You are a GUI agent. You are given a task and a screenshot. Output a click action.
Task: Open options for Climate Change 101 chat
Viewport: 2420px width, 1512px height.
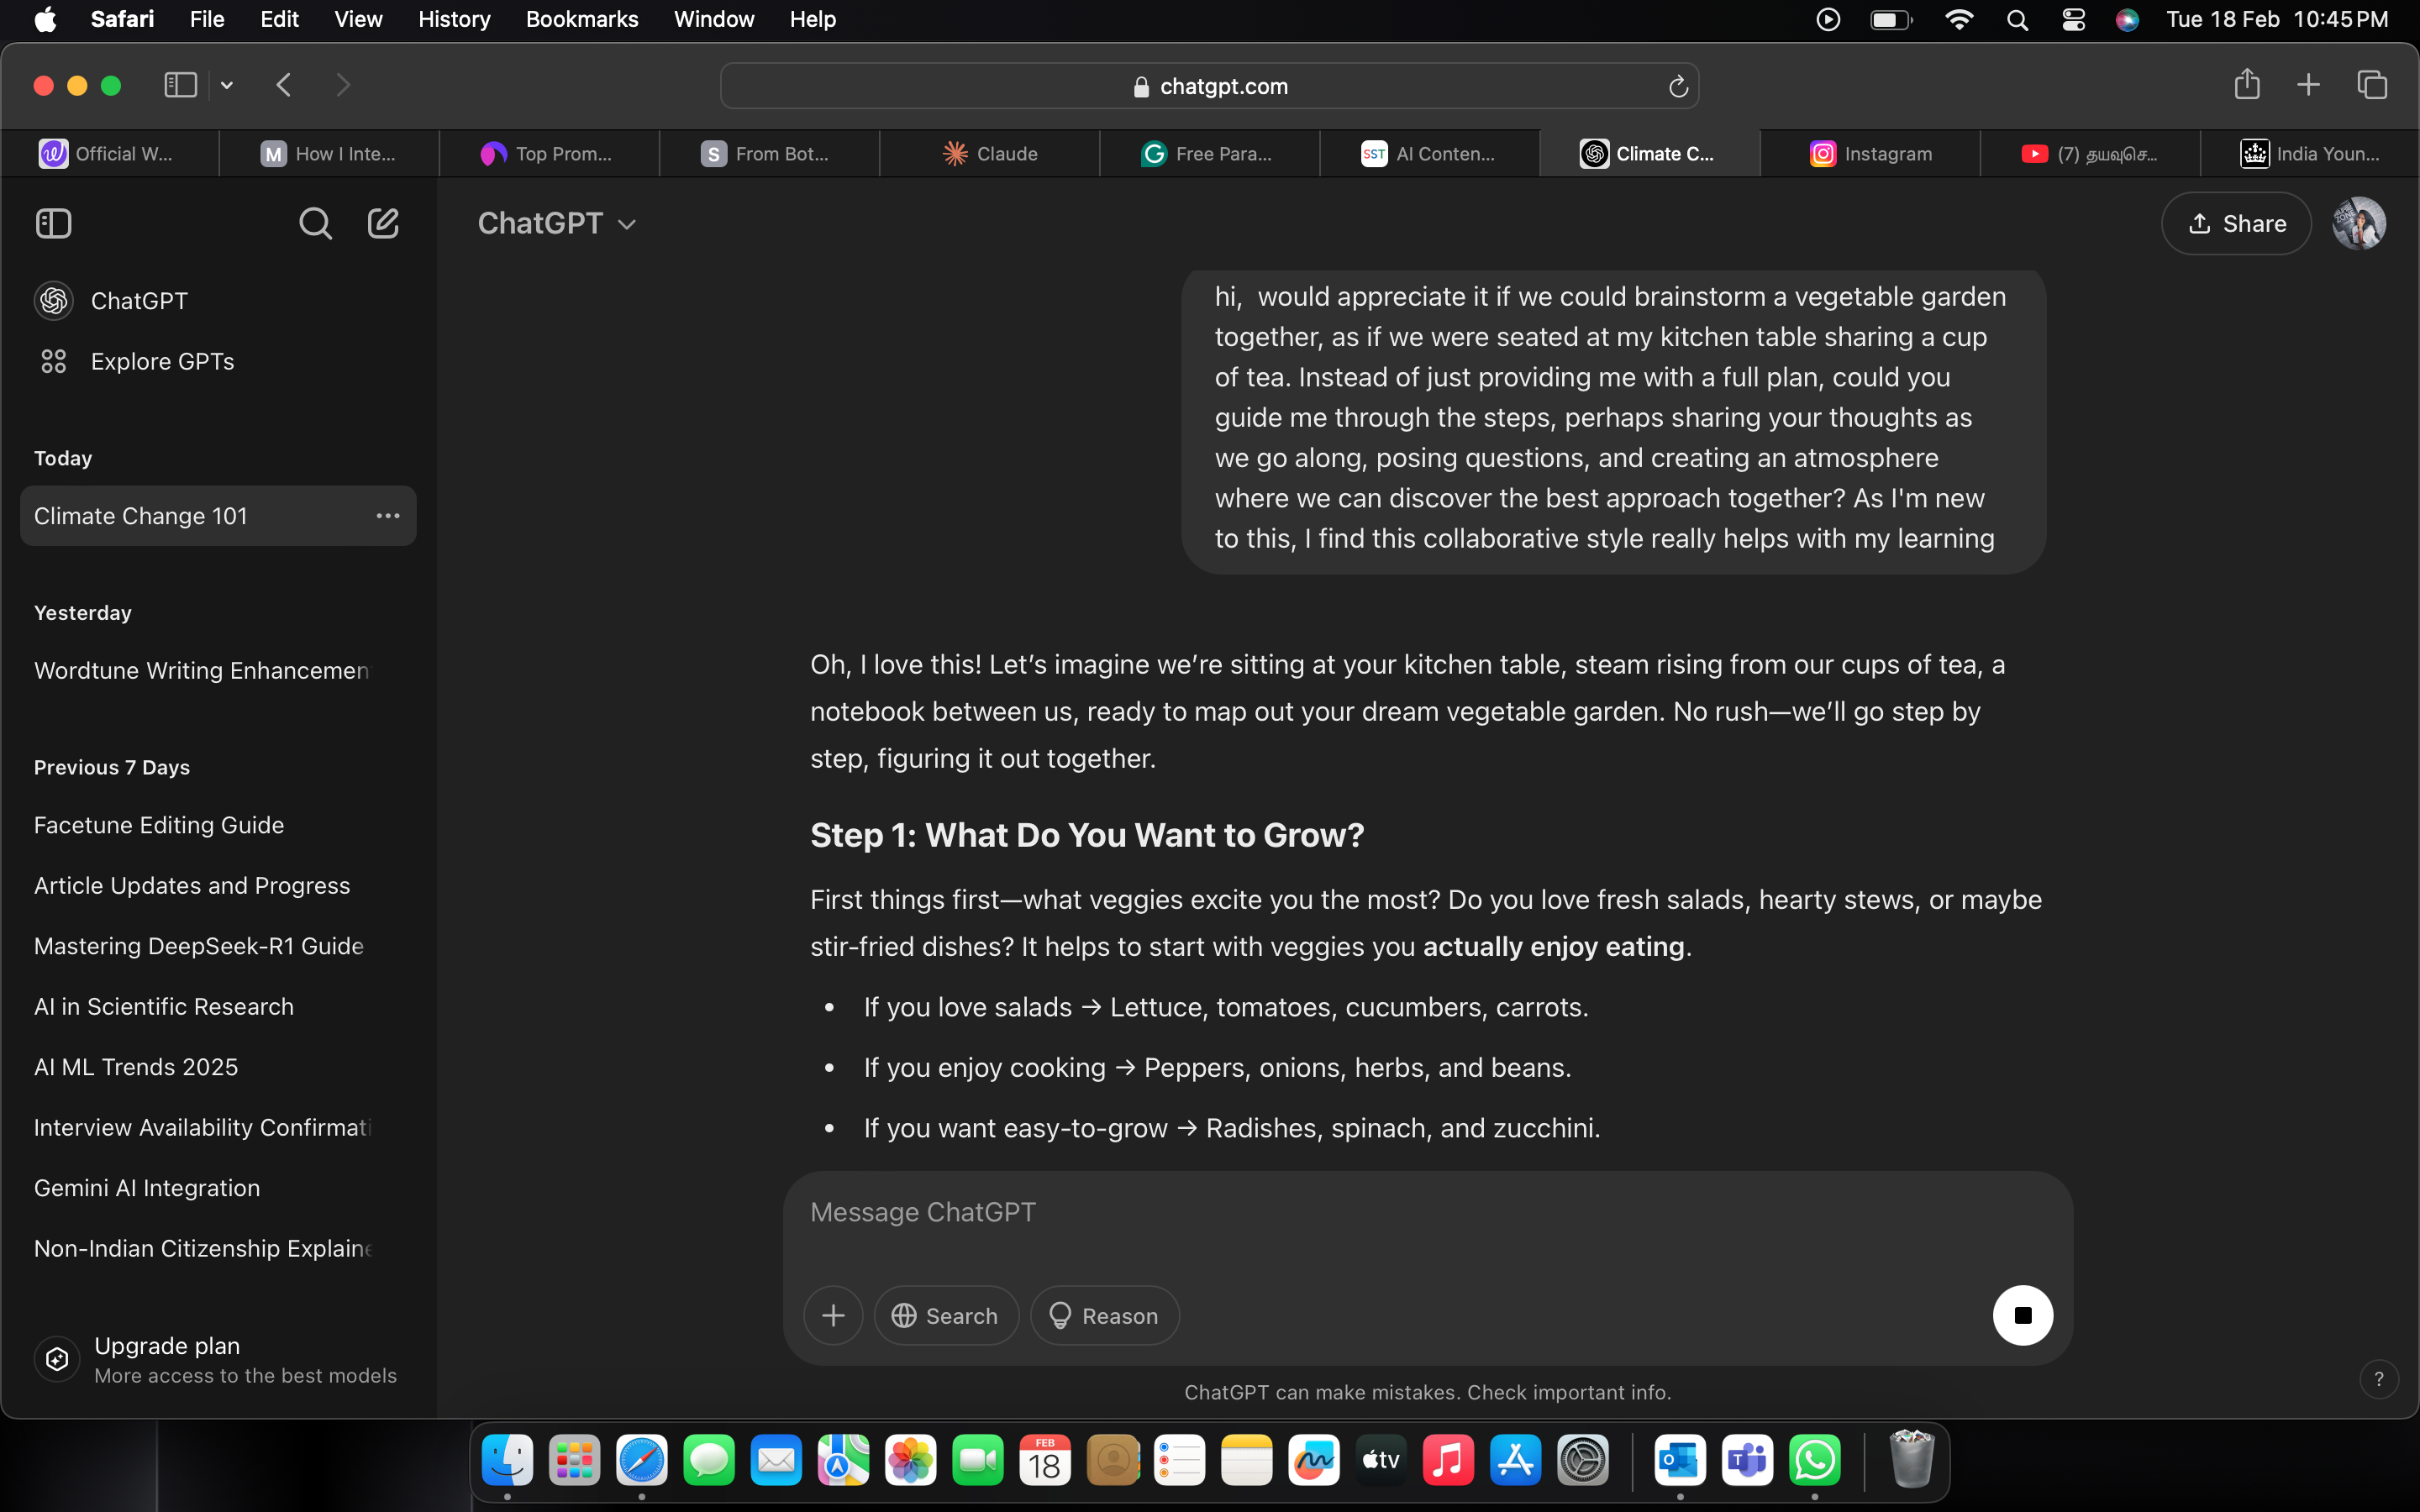[x=388, y=516]
